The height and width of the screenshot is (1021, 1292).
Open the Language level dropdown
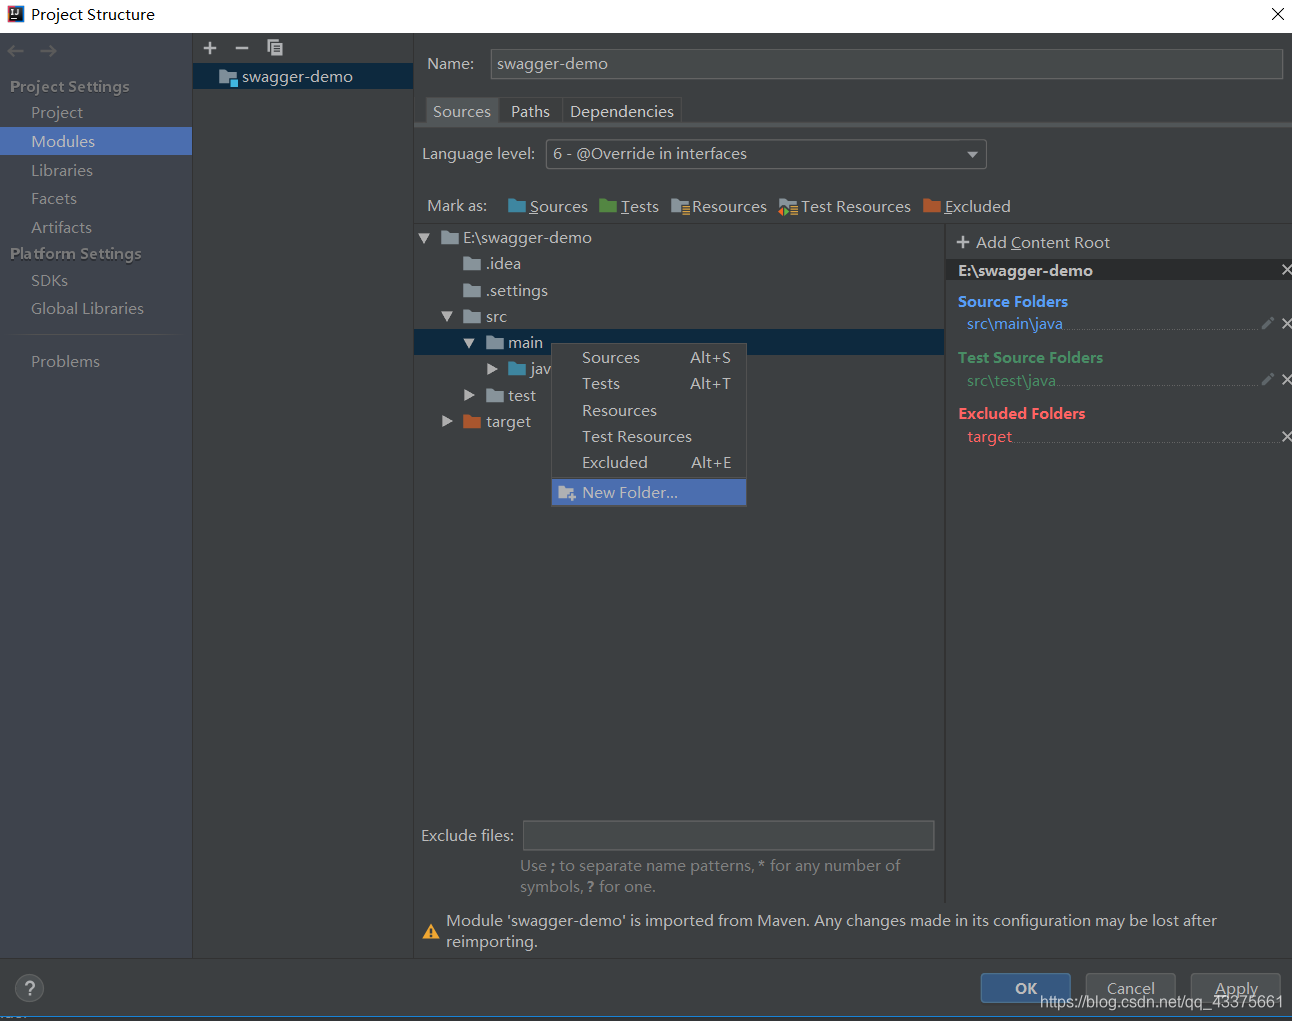tap(766, 154)
